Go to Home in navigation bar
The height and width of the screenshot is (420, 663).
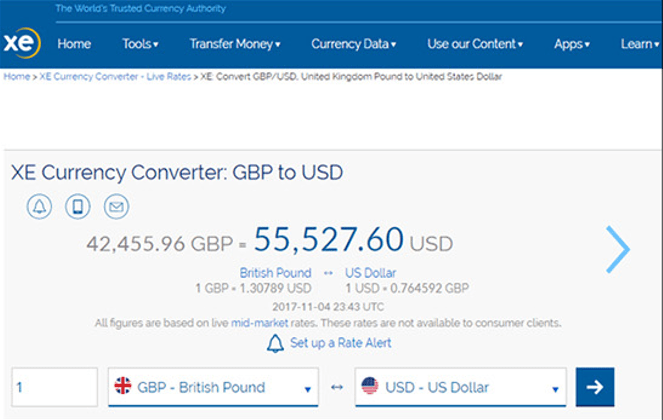(74, 44)
